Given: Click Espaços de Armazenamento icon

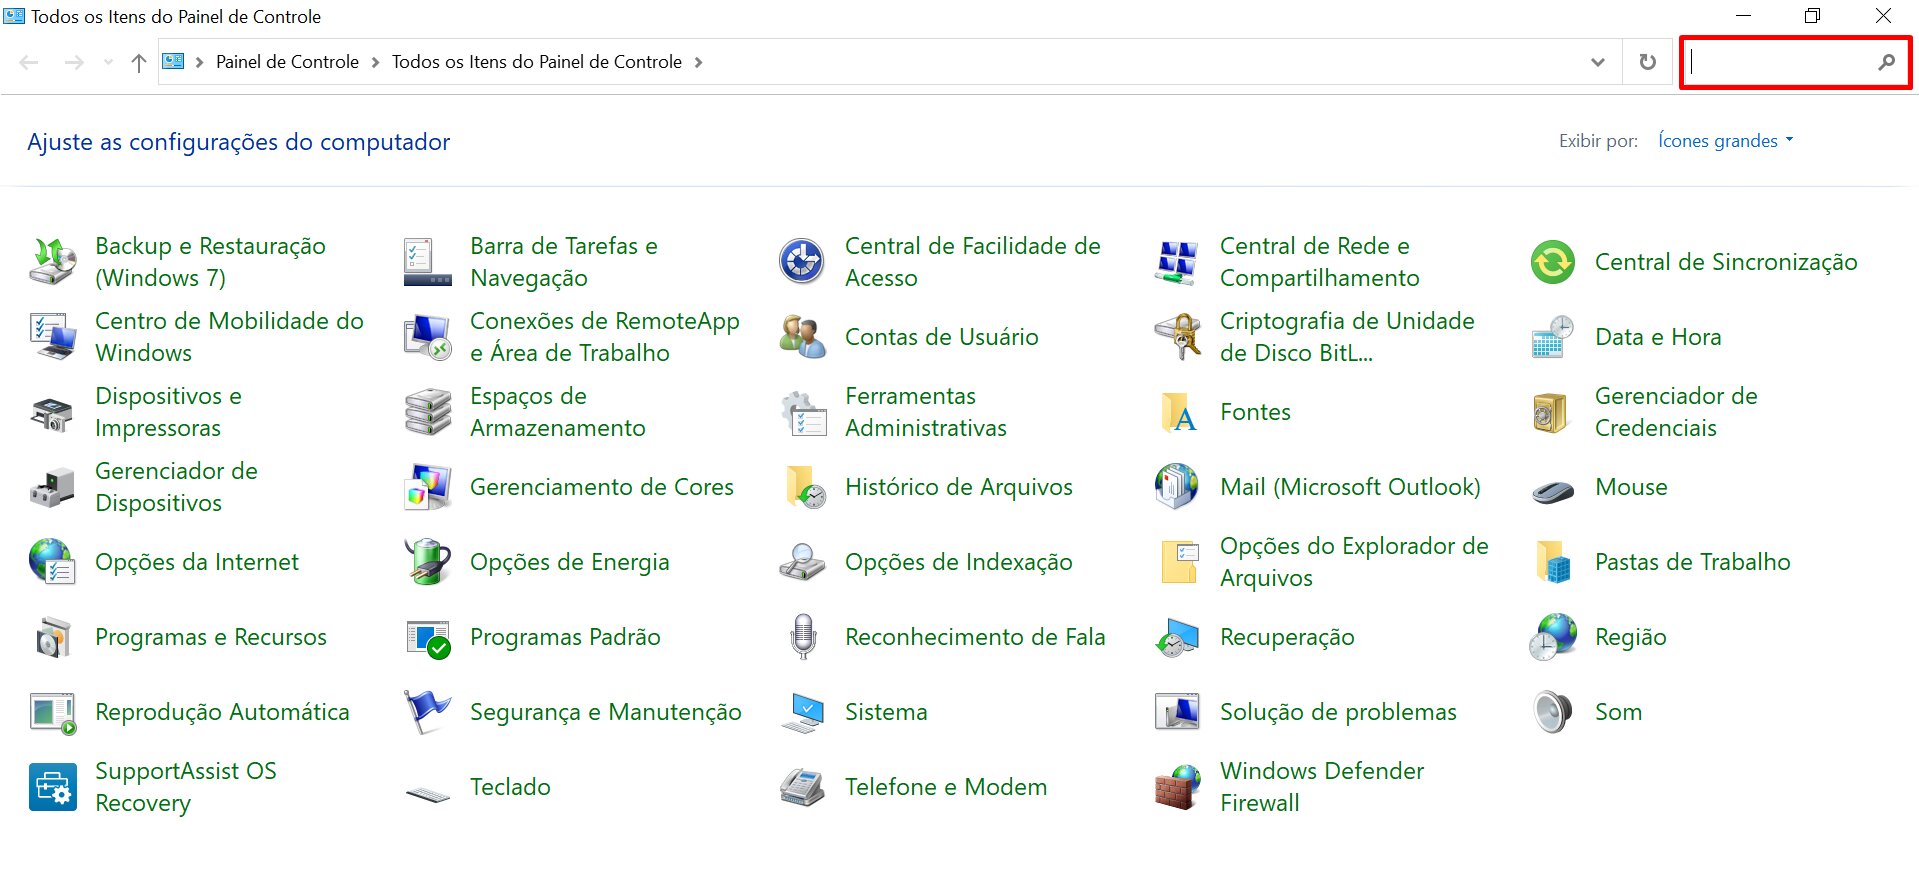Looking at the screenshot, I should tap(428, 412).
